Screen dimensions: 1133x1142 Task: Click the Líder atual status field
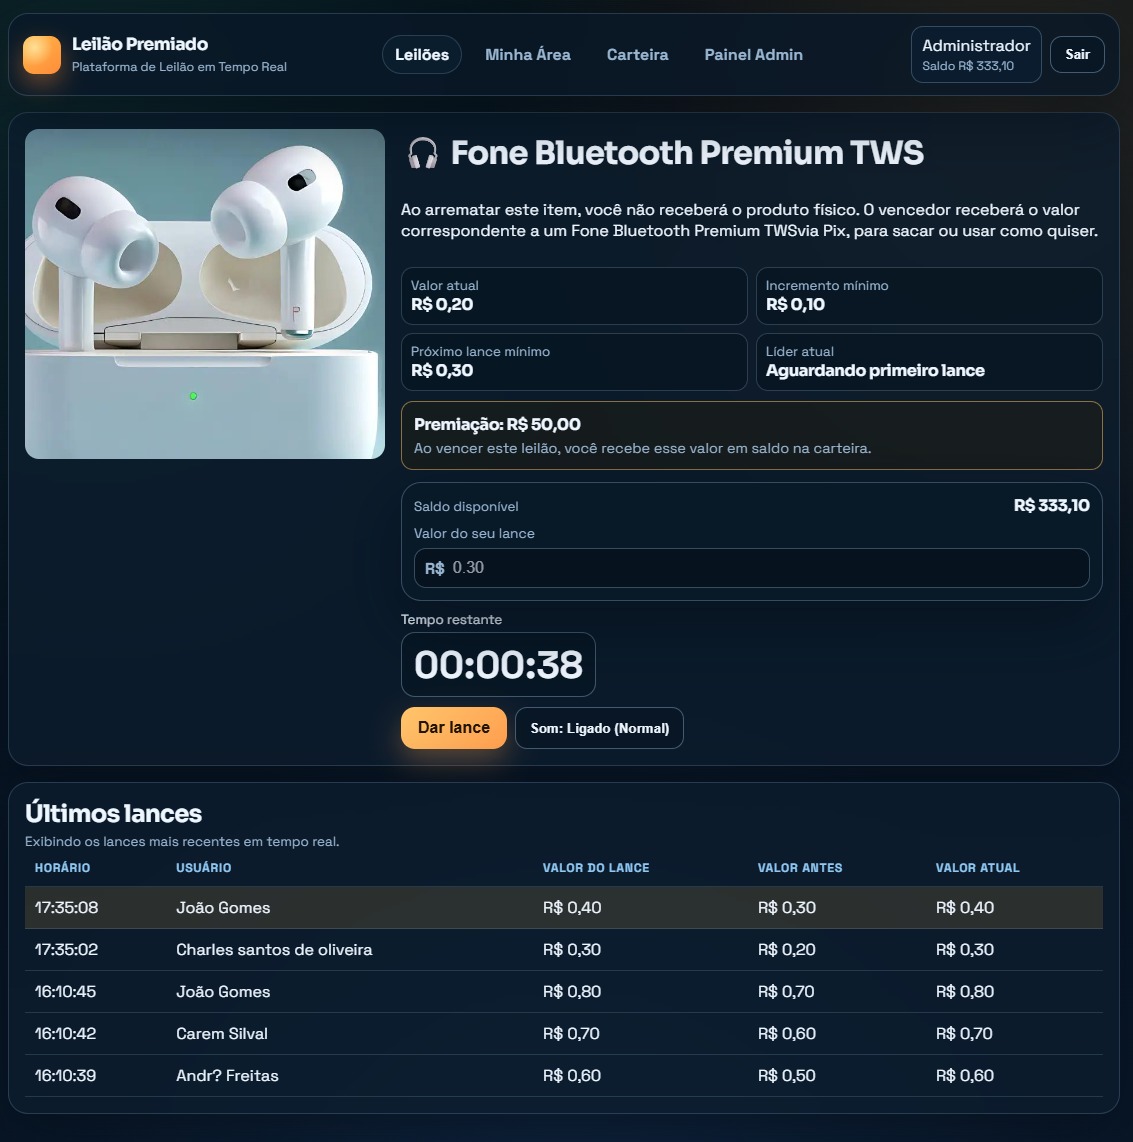point(928,362)
